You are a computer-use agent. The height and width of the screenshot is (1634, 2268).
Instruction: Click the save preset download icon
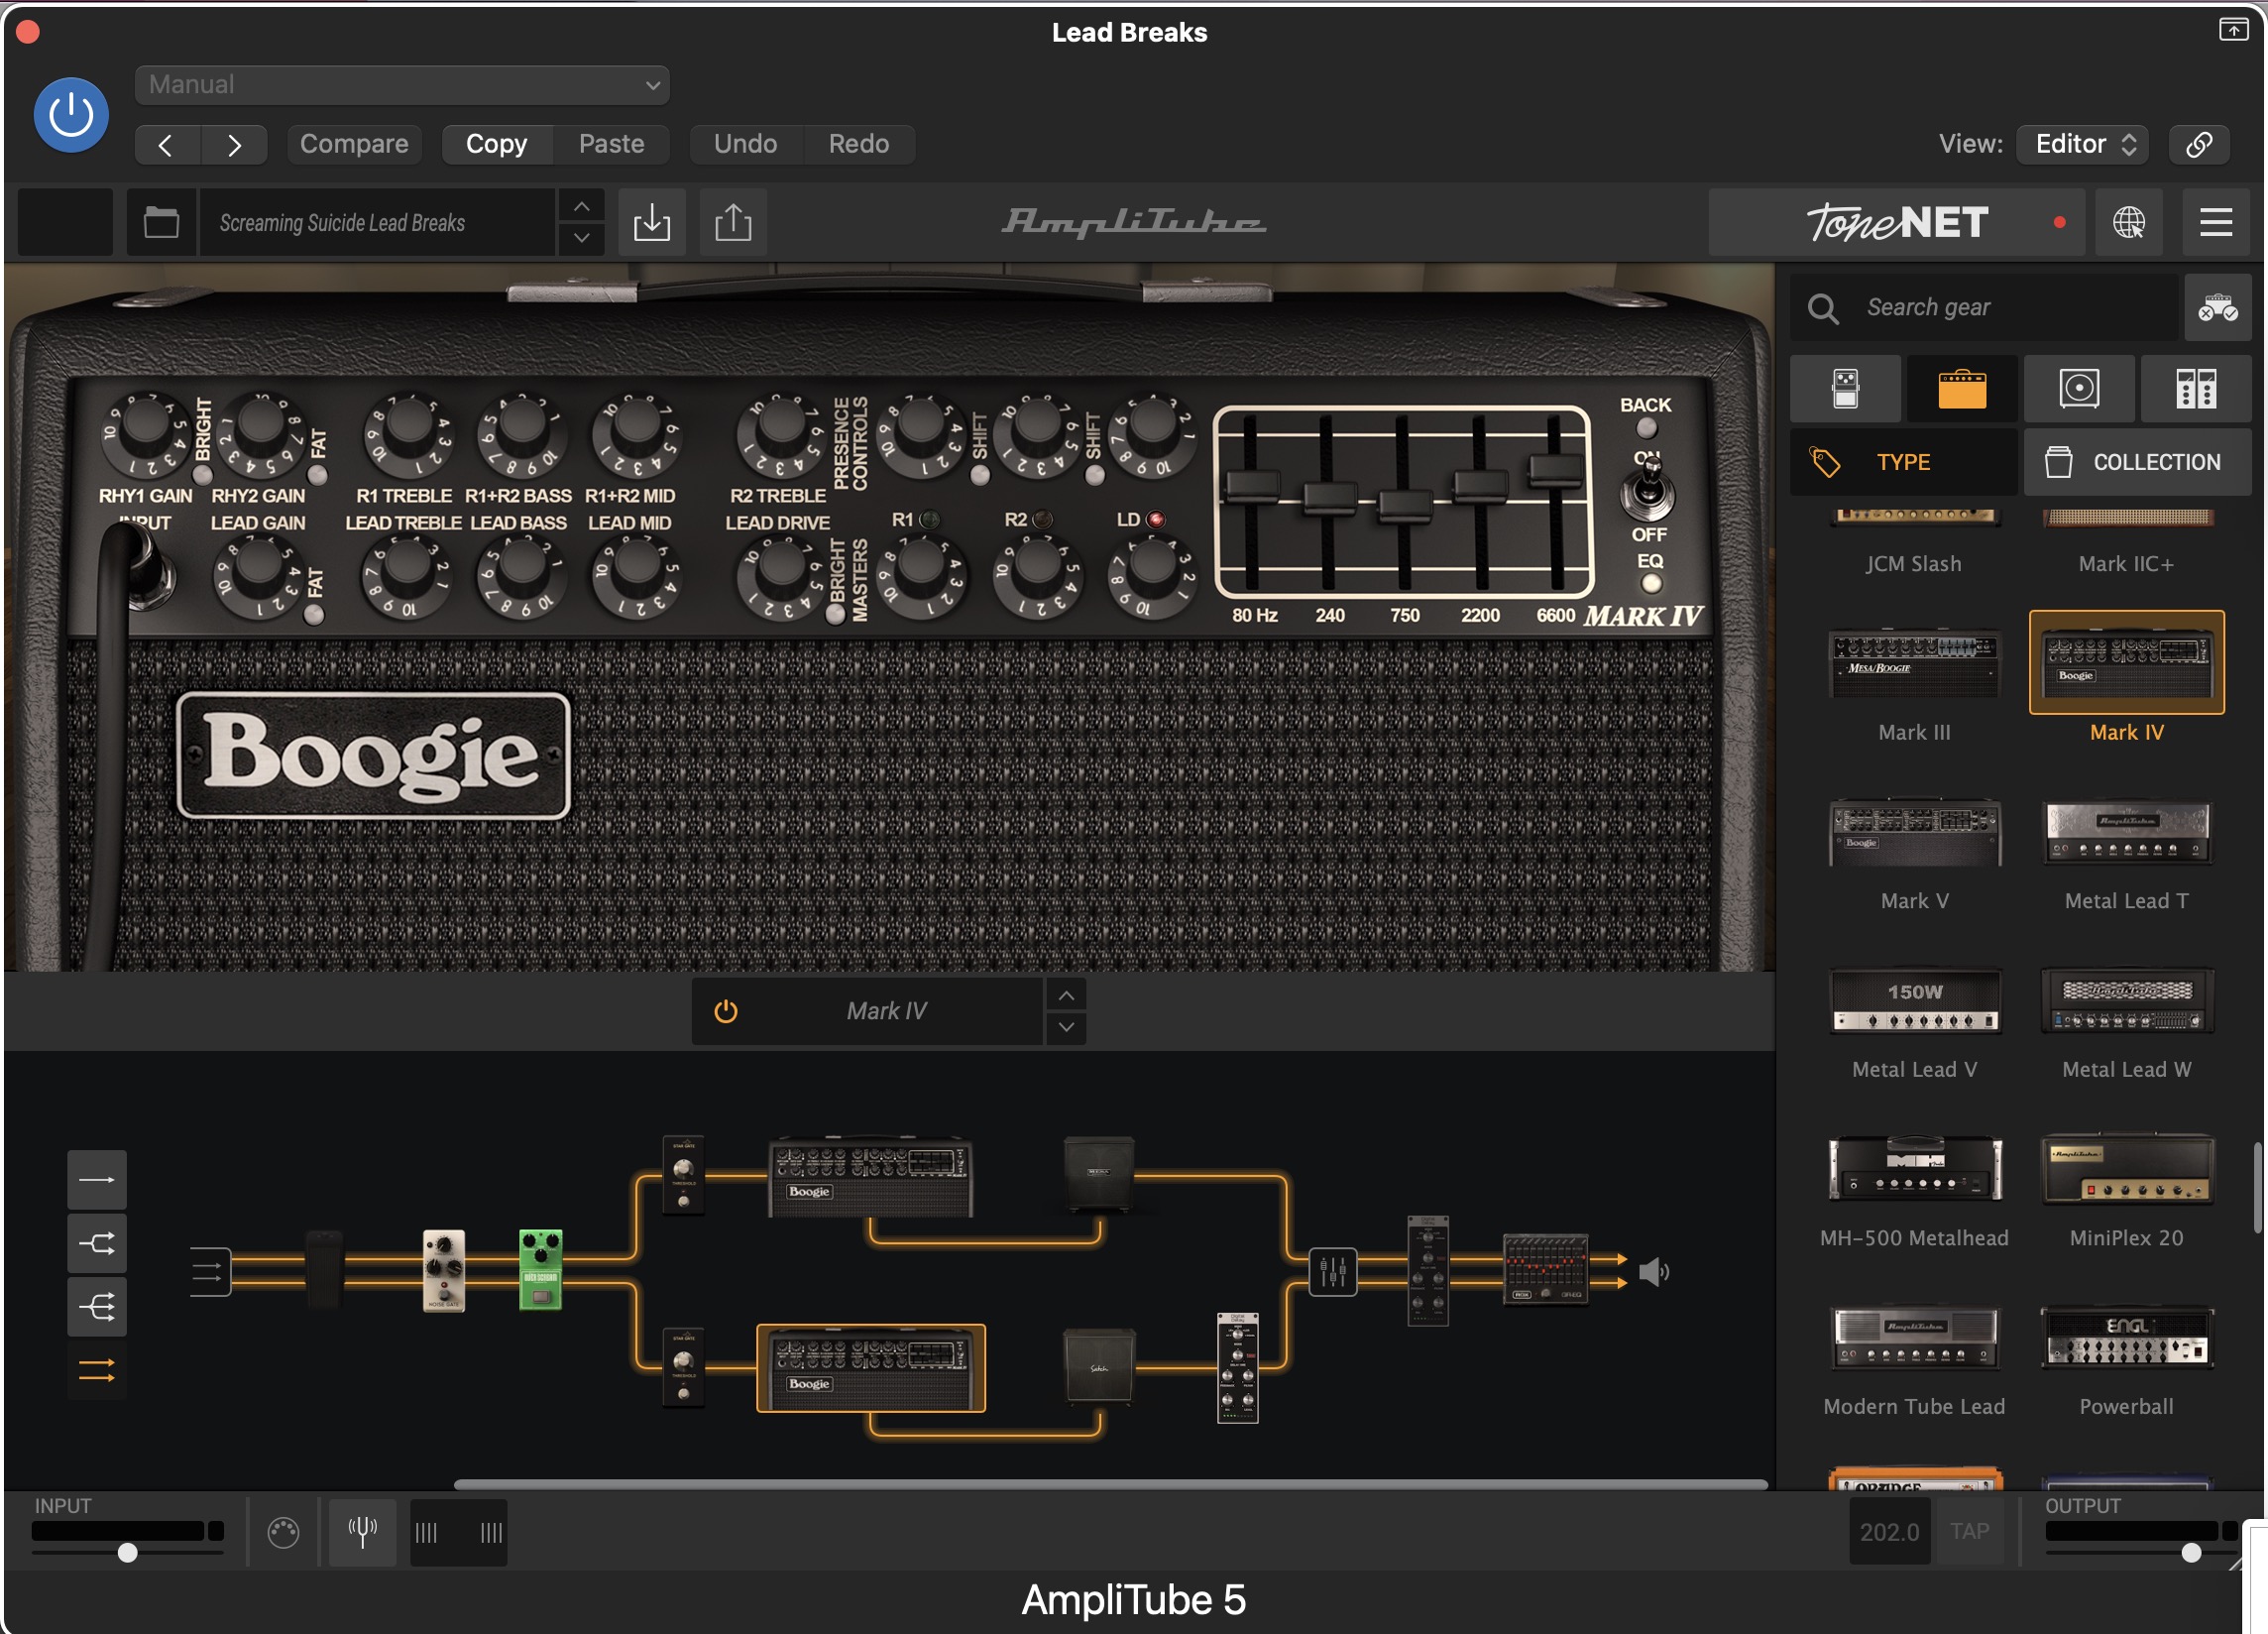tap(652, 222)
